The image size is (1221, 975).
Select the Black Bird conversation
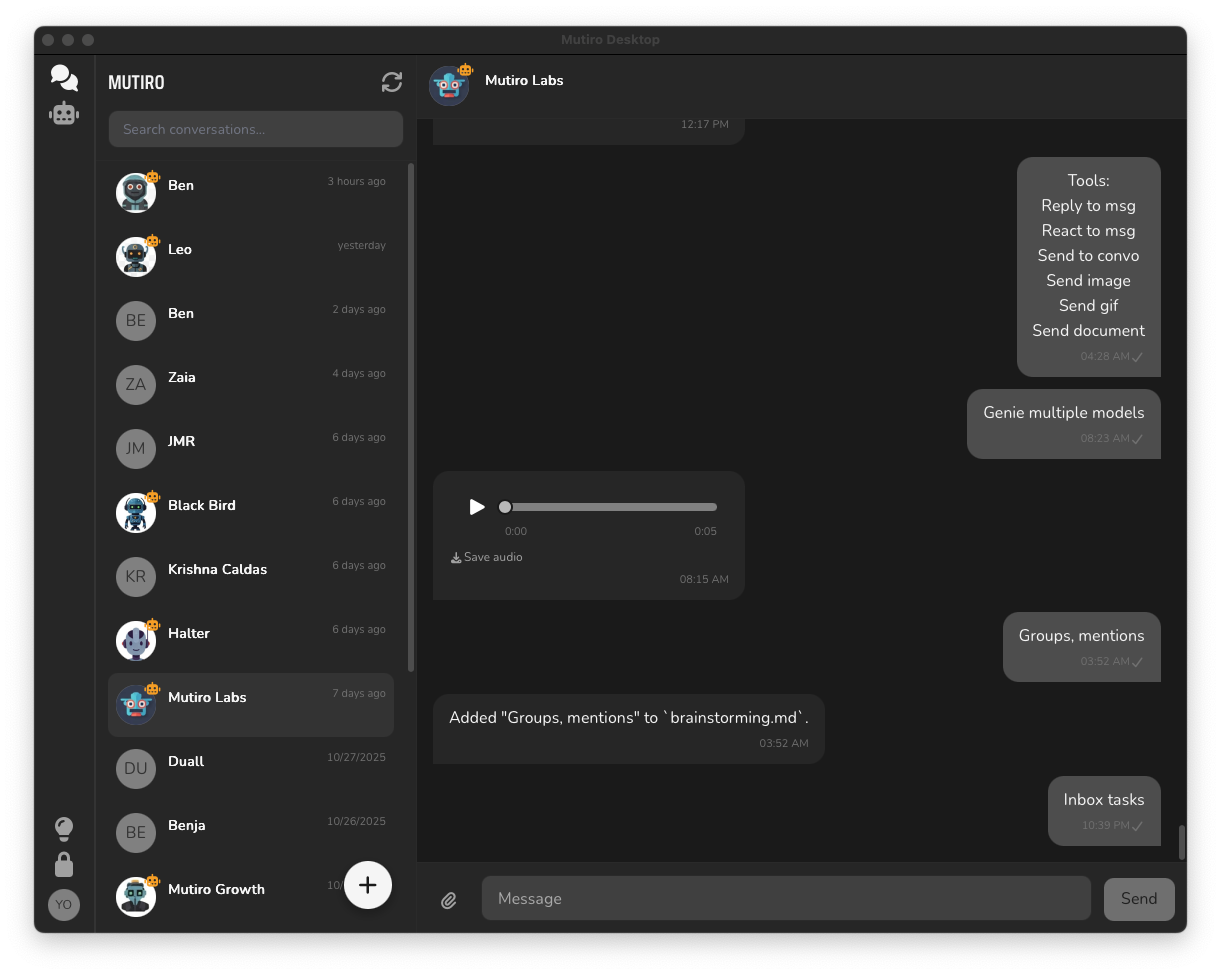[x=250, y=512]
